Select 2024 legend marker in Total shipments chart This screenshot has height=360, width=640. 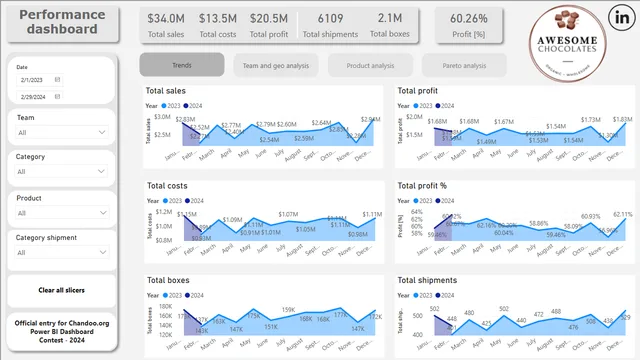coord(438,295)
